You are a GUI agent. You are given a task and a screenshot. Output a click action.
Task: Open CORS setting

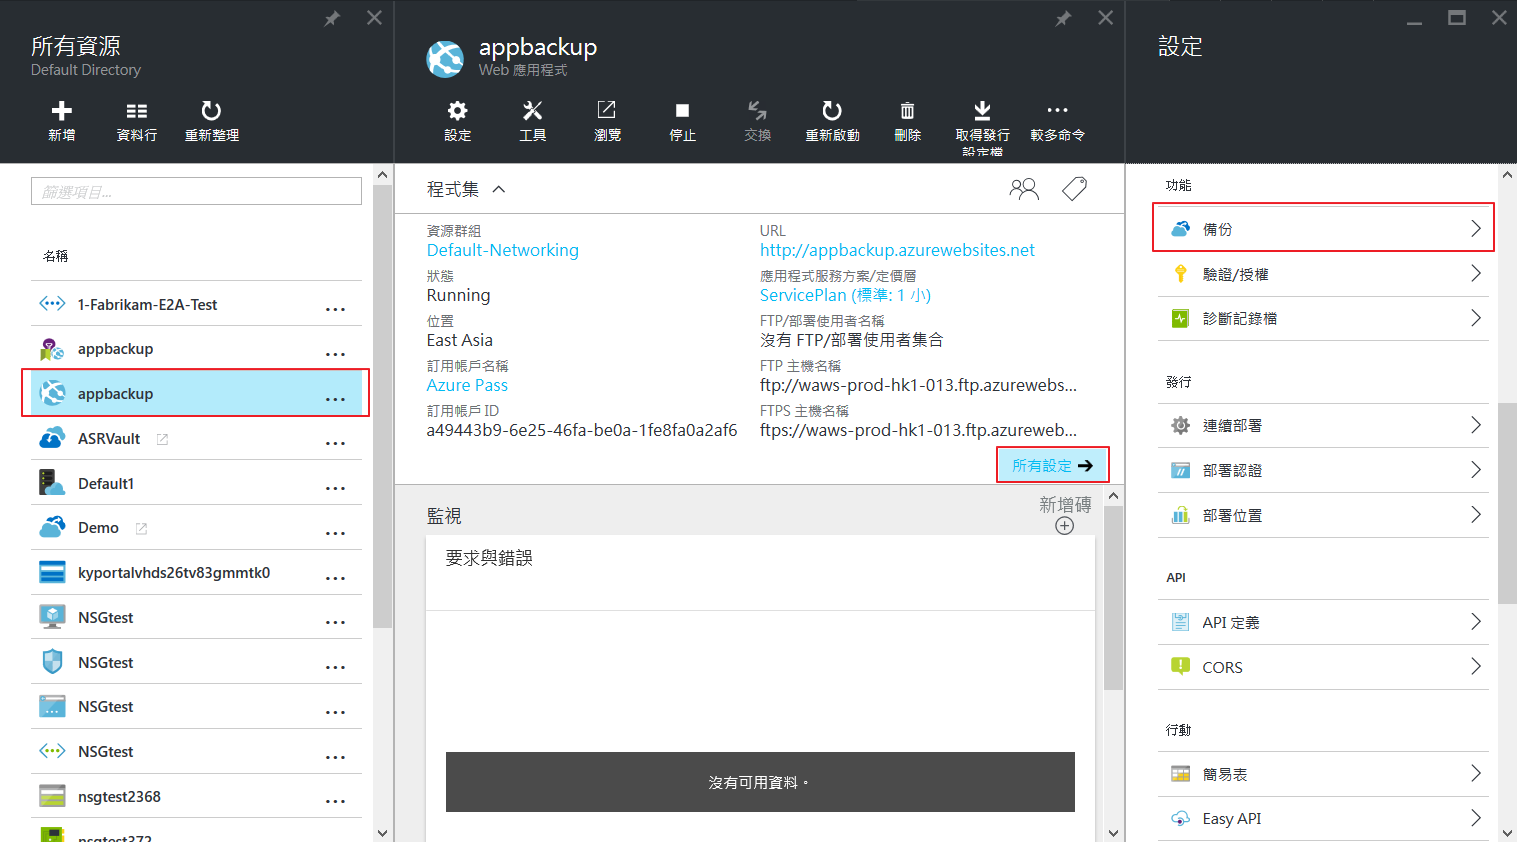(x=1323, y=667)
